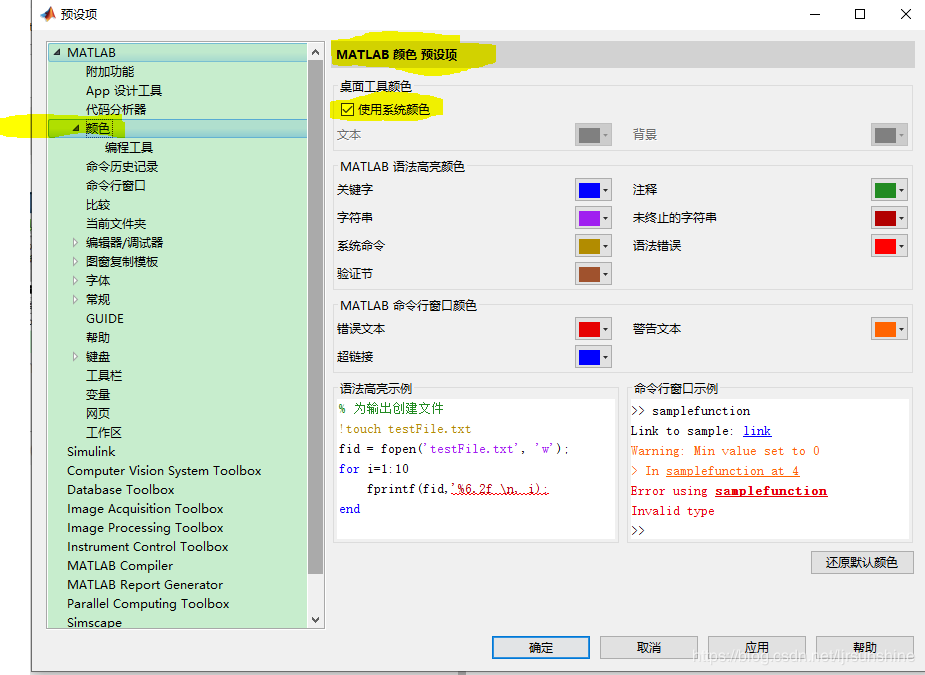This screenshot has height=675, width=925.
Task: Select MATLAB Report Generator
Action: point(145,585)
